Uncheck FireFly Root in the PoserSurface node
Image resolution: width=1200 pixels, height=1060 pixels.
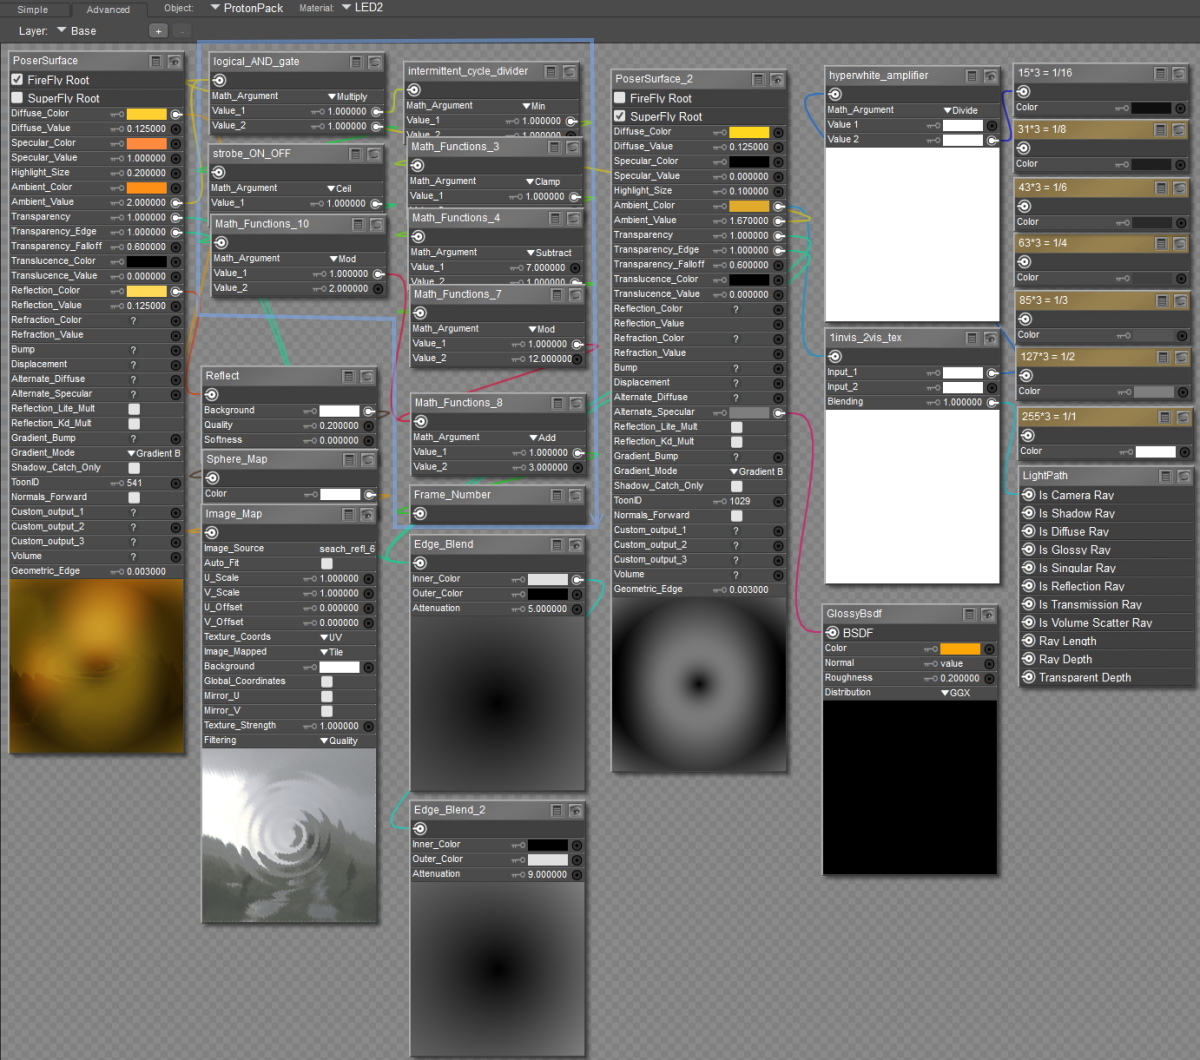17,80
